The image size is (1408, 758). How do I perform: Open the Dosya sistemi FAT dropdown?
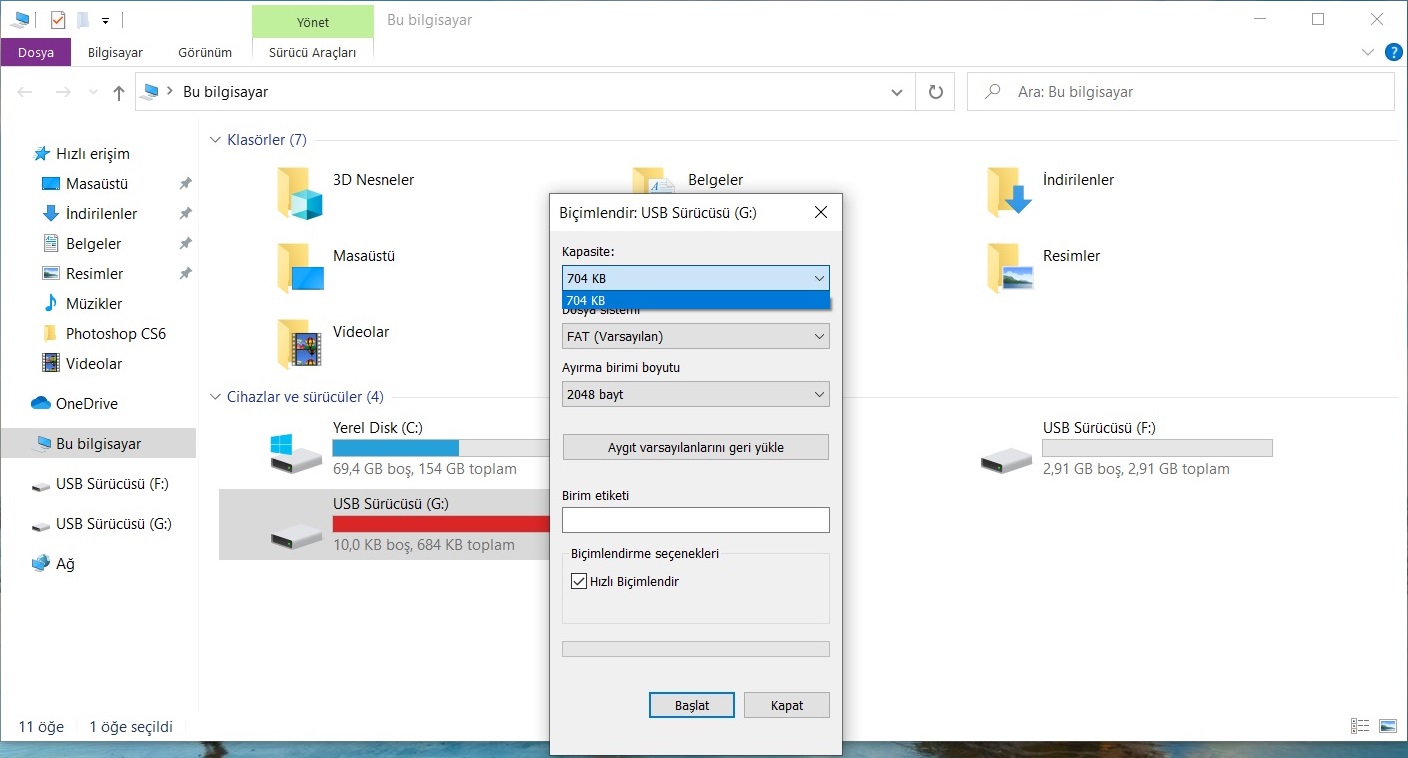pos(695,336)
